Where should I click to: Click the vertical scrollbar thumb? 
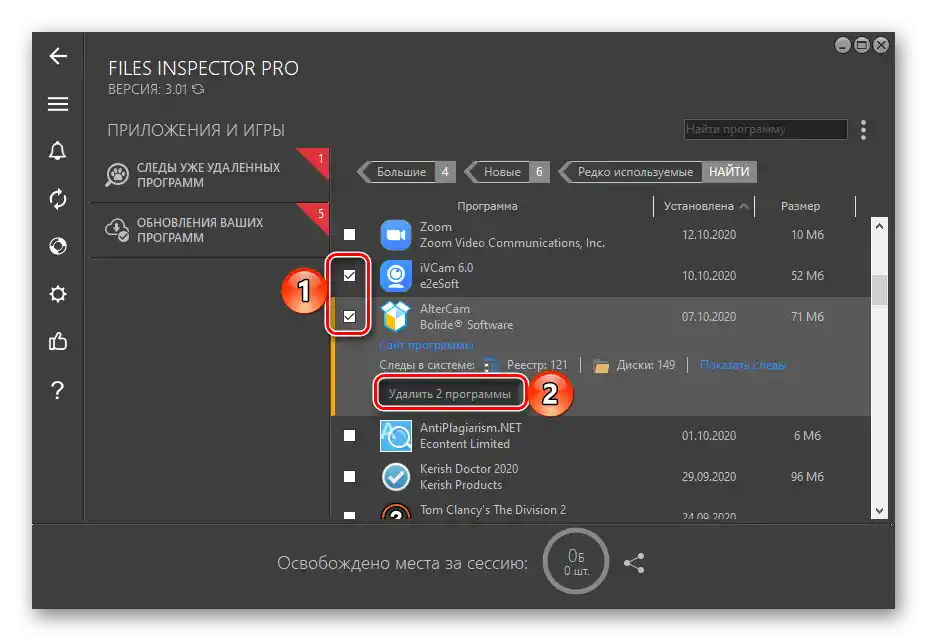(879, 290)
